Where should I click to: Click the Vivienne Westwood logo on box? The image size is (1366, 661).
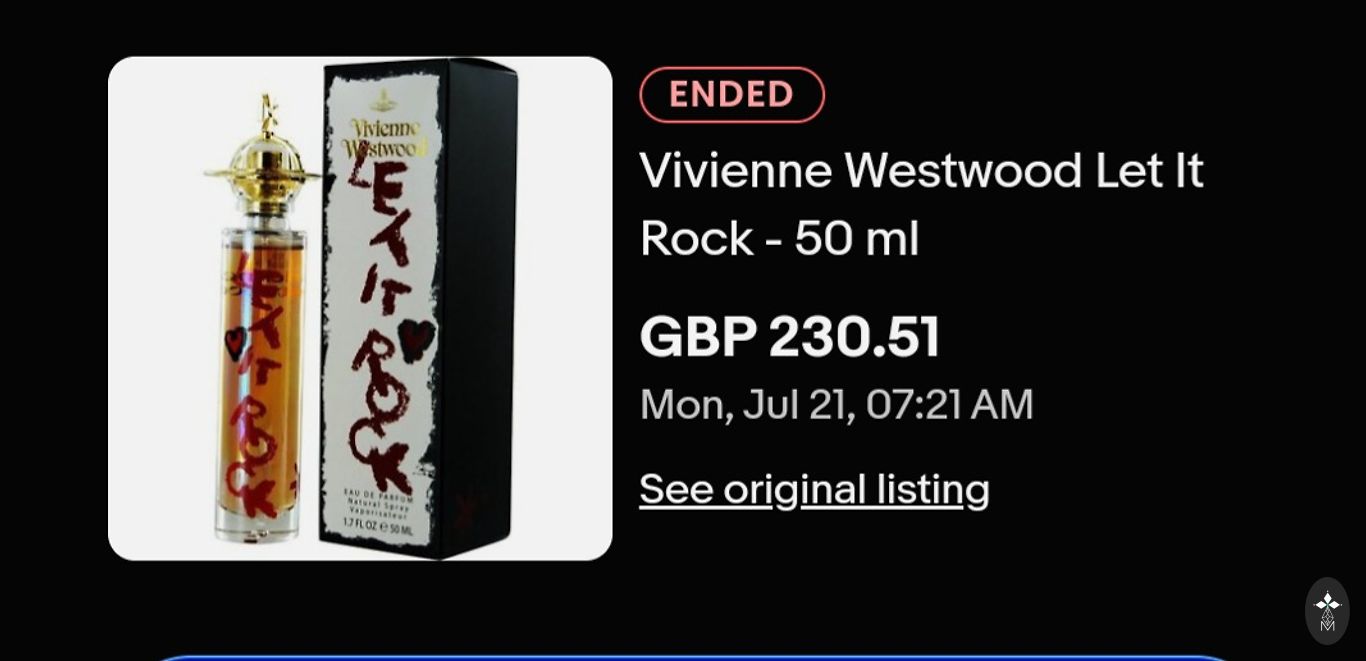pos(384,138)
